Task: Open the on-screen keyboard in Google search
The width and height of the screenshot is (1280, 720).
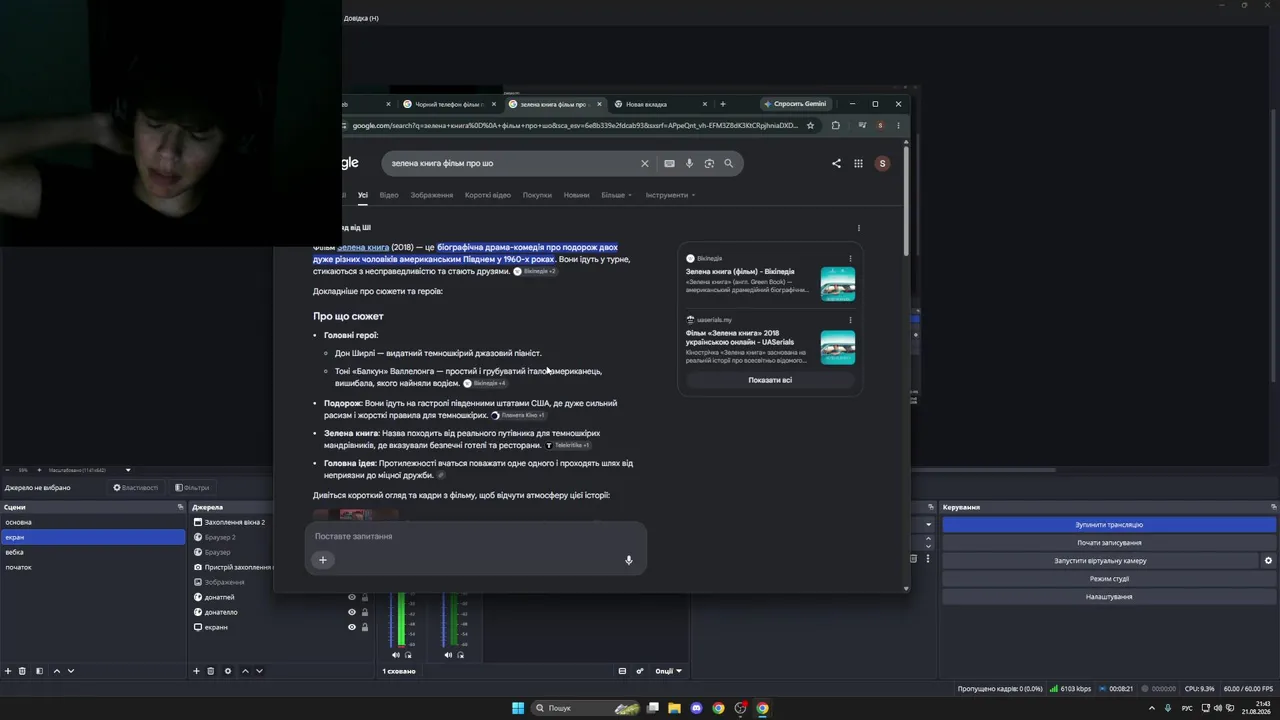Action: pos(669,163)
